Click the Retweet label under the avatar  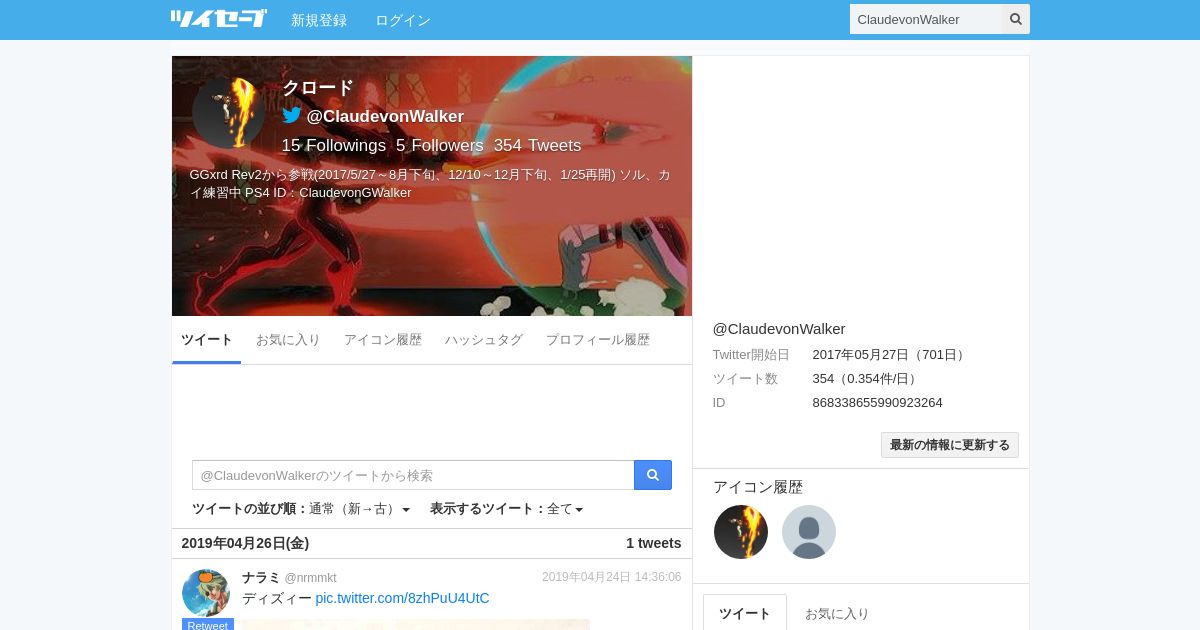207,625
